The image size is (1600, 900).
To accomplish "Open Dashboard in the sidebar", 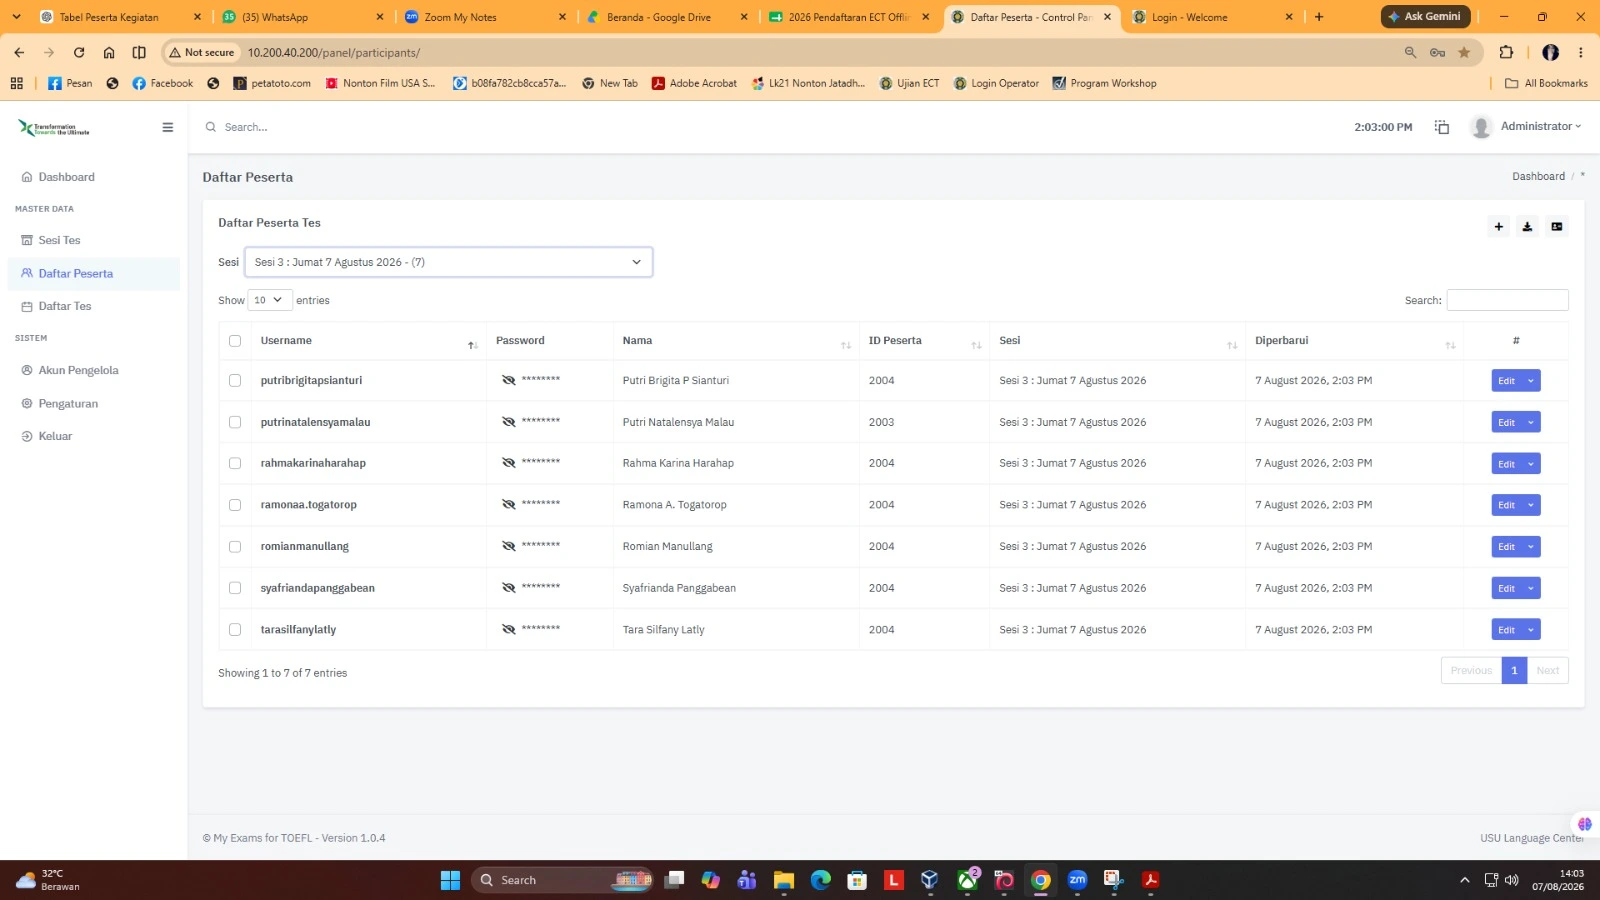I will (66, 177).
